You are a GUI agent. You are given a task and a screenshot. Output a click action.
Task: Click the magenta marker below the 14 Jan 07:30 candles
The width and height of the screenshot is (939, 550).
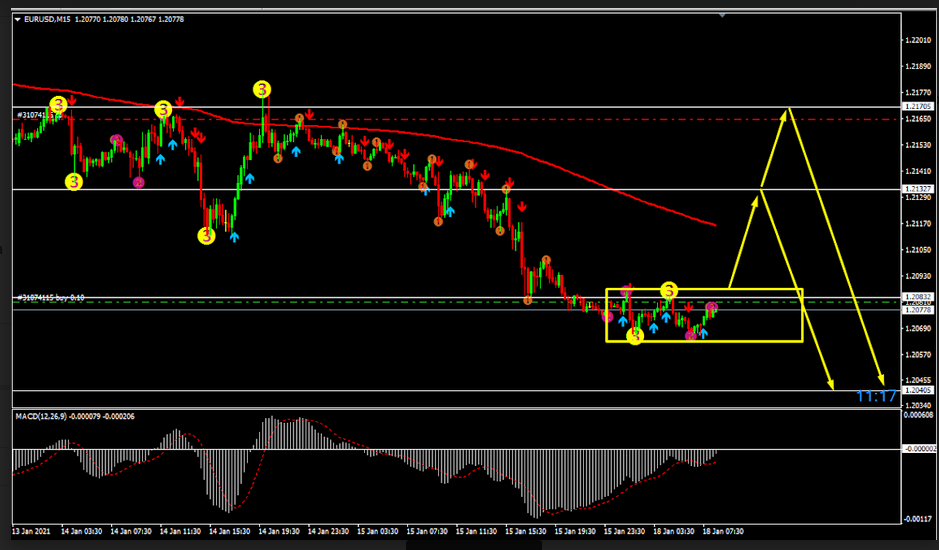click(x=138, y=182)
